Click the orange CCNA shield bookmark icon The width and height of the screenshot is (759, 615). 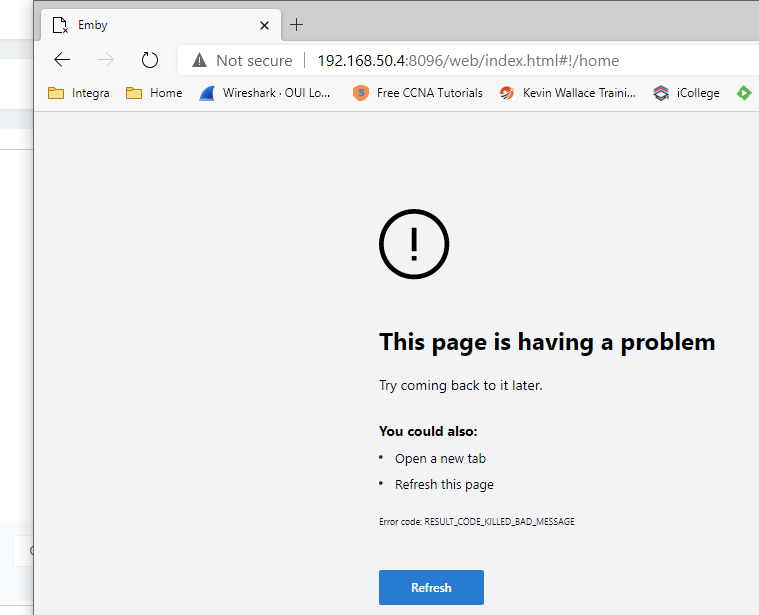(361, 93)
